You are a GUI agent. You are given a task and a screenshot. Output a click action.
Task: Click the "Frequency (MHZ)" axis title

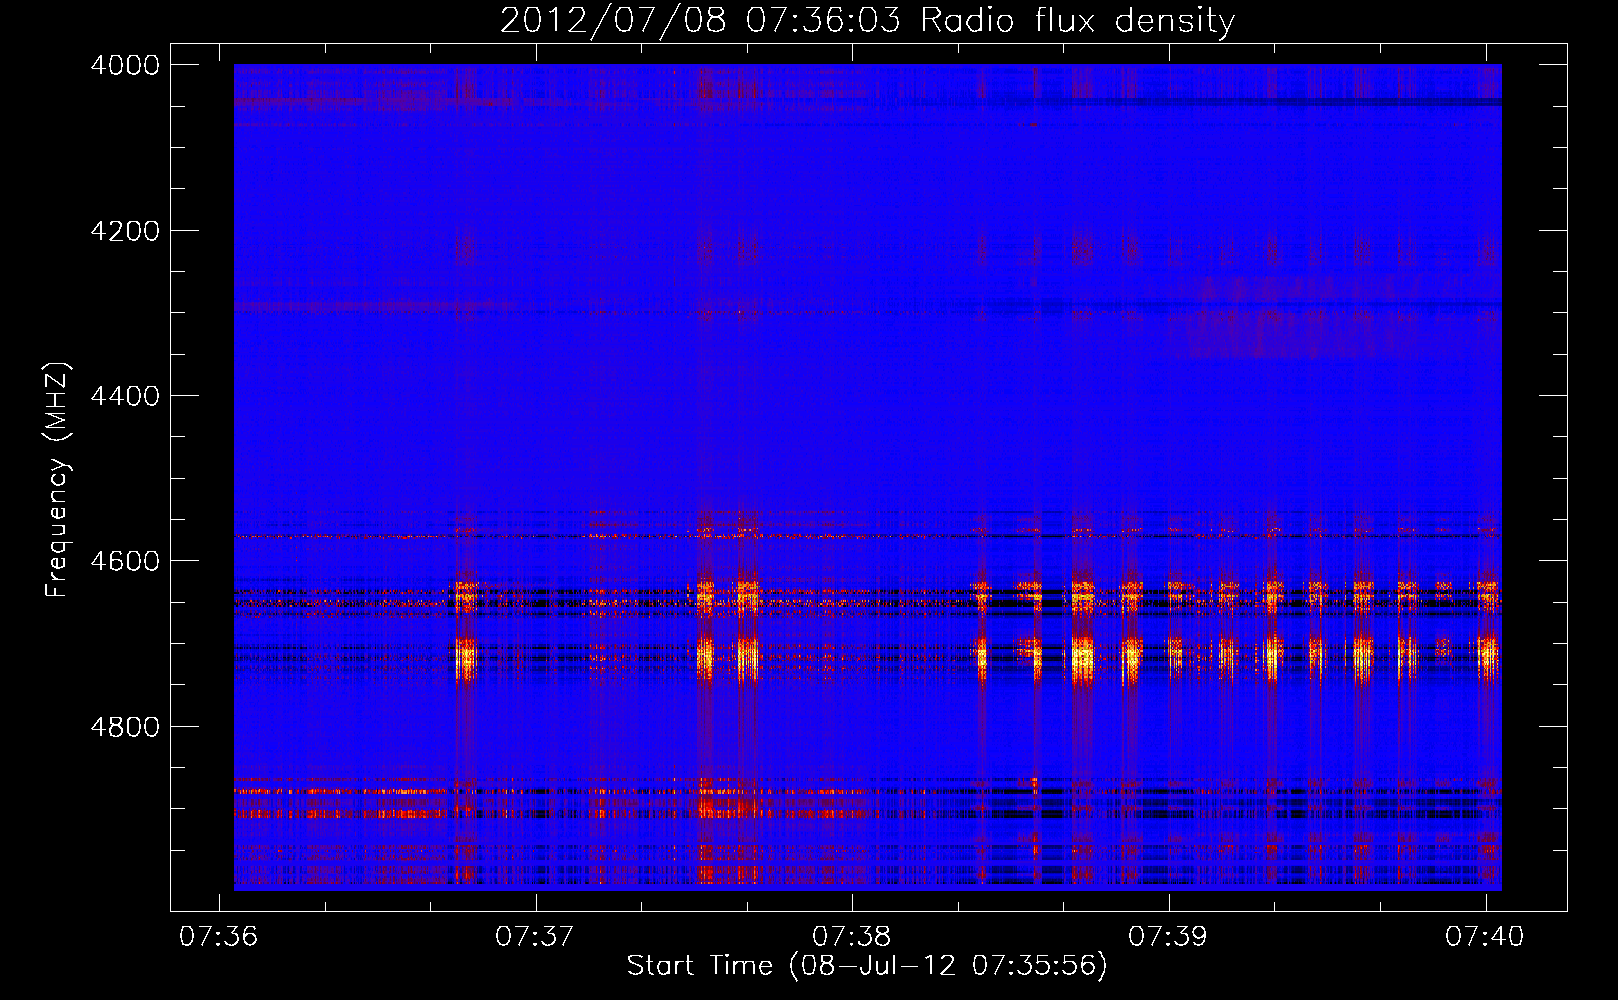tap(58, 480)
